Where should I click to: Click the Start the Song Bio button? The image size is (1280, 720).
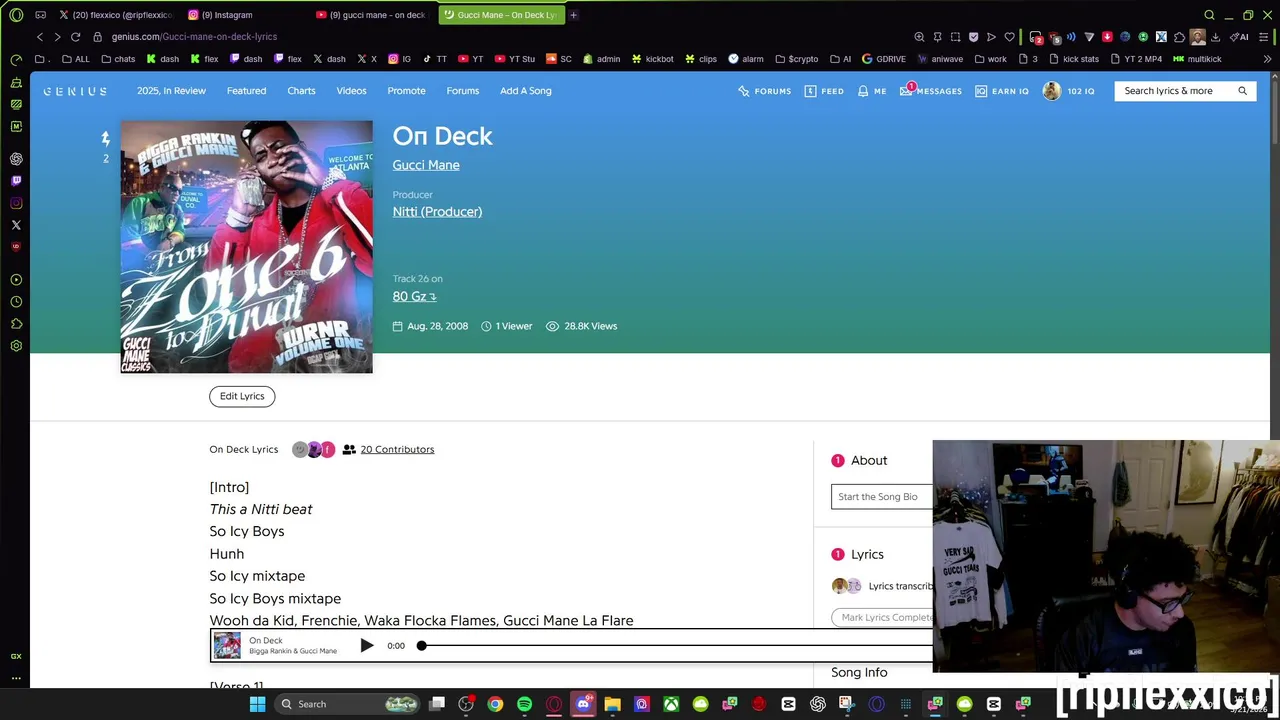coord(881,497)
